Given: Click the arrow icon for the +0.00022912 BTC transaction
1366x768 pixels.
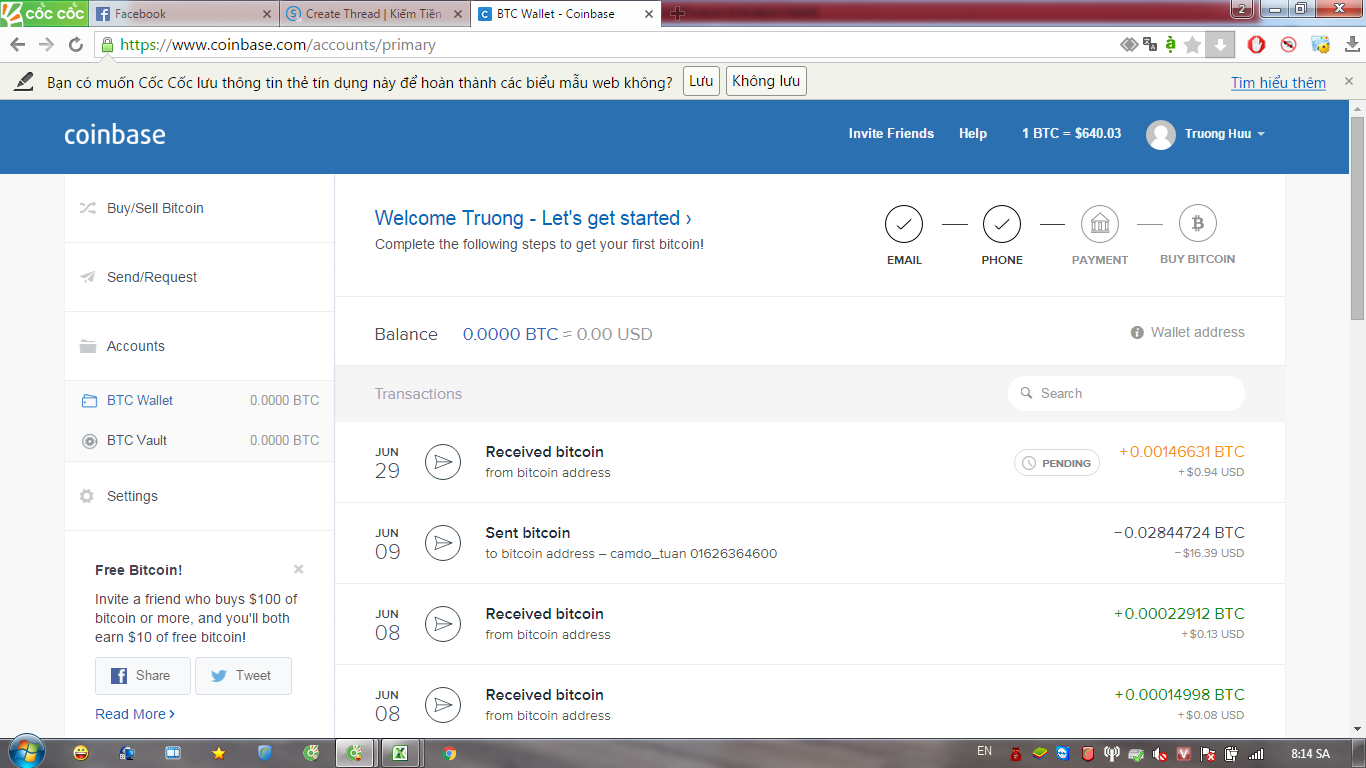Looking at the screenshot, I should 443,624.
